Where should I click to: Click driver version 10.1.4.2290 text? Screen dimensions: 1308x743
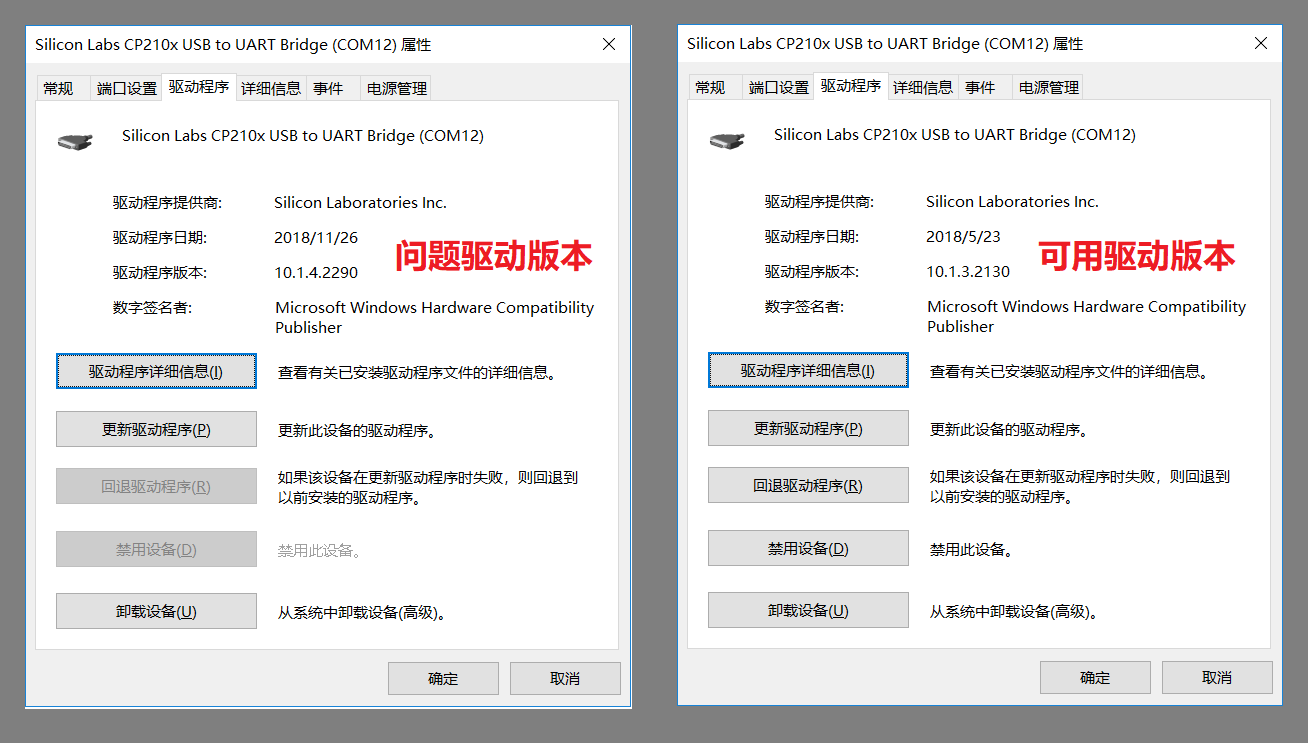tap(316, 272)
